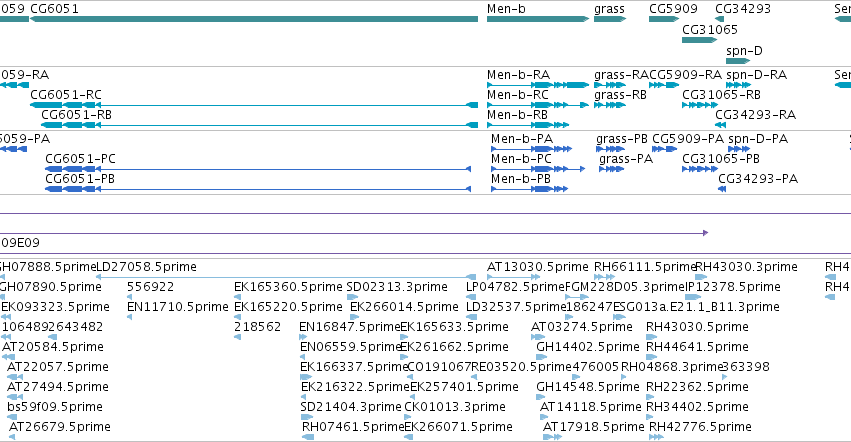Image resolution: width=851 pixels, height=442 pixels.
Task: Select transcript spn-D-RA
Action: (739, 85)
